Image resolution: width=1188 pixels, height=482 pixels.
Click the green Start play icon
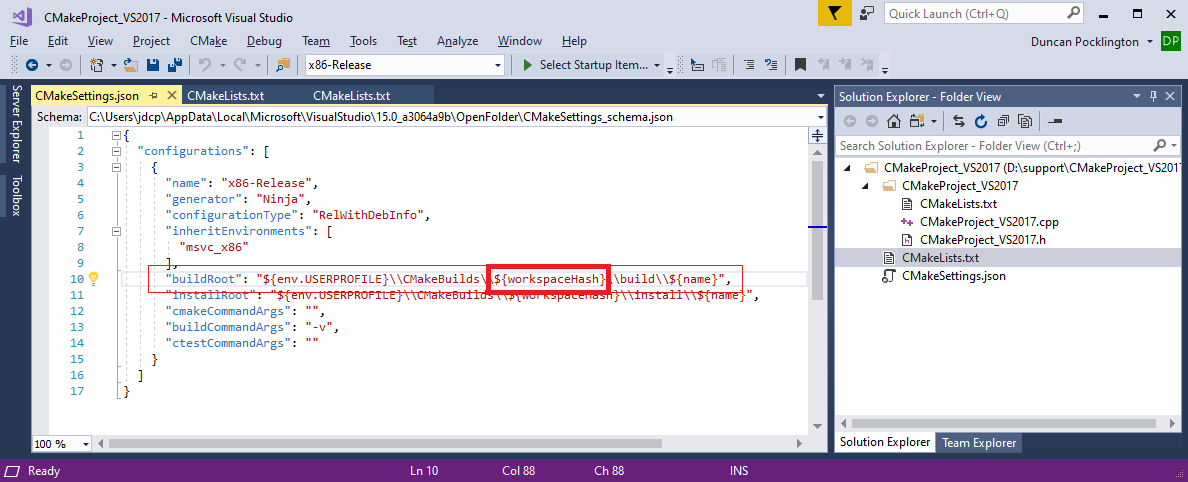point(528,65)
